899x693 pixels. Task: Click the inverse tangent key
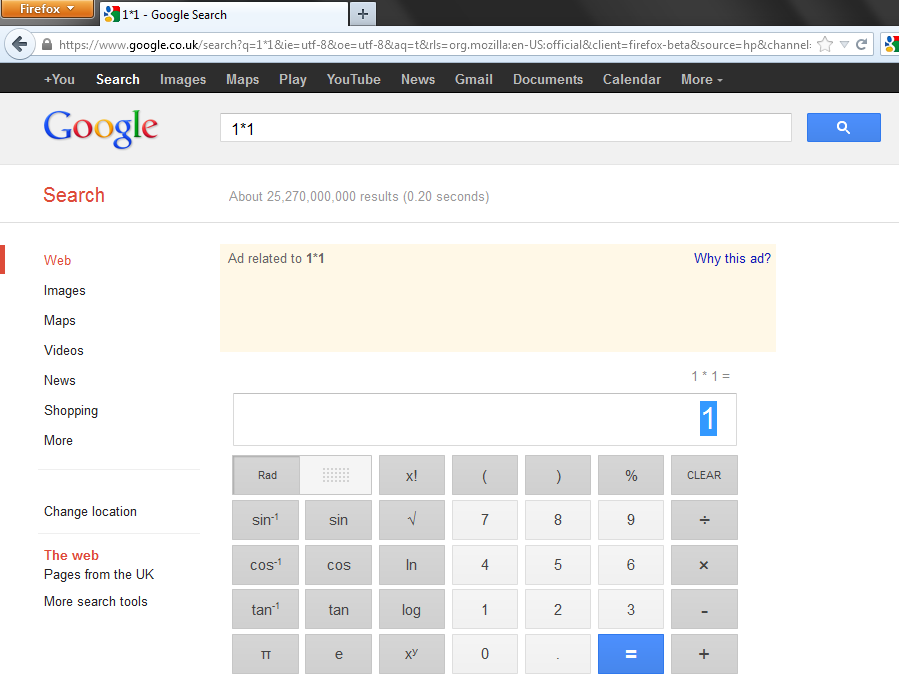point(265,609)
